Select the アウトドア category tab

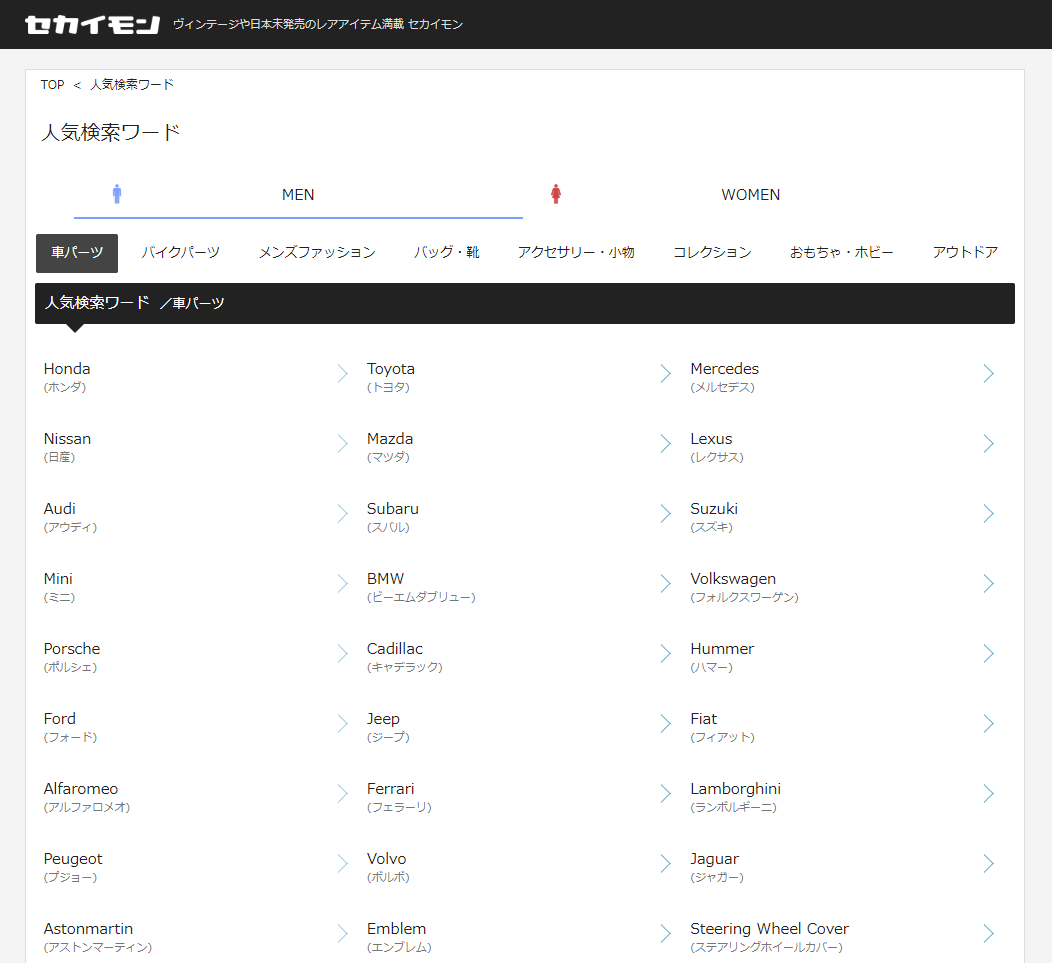(x=965, y=253)
